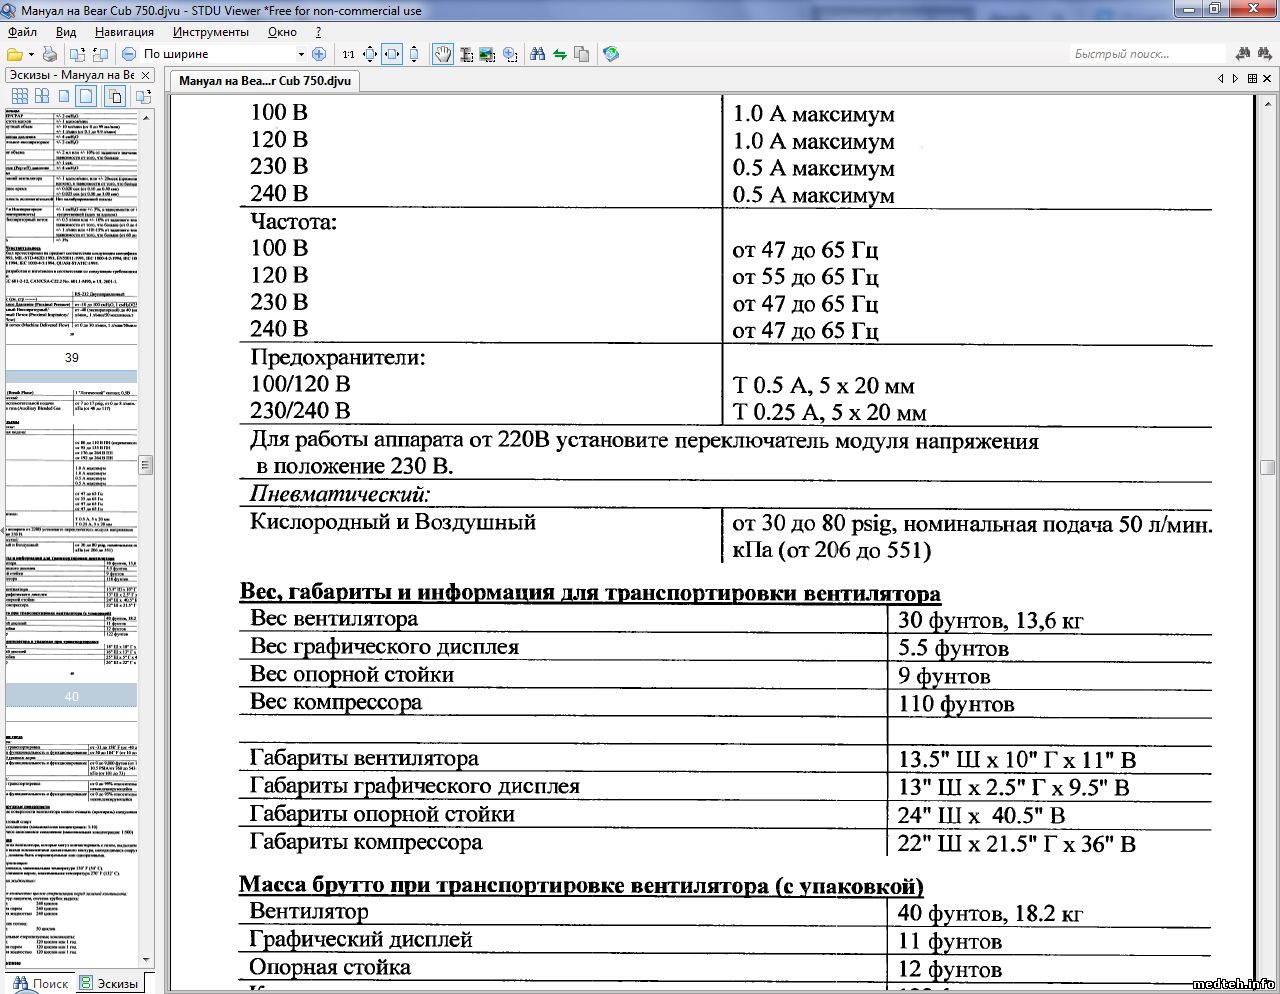Set zoom to actual size 1:1
Screen dimensions: 1280x994
[x=348, y=54]
